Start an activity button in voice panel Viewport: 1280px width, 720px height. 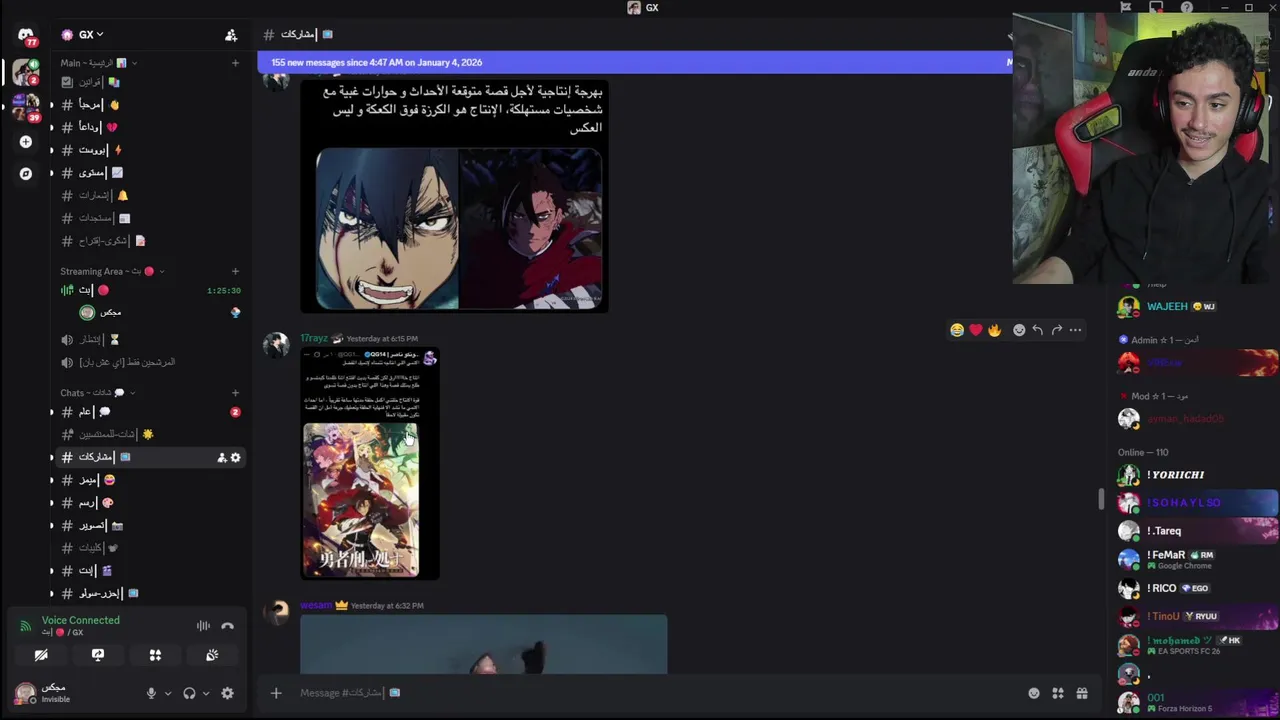pyautogui.click(x=155, y=655)
